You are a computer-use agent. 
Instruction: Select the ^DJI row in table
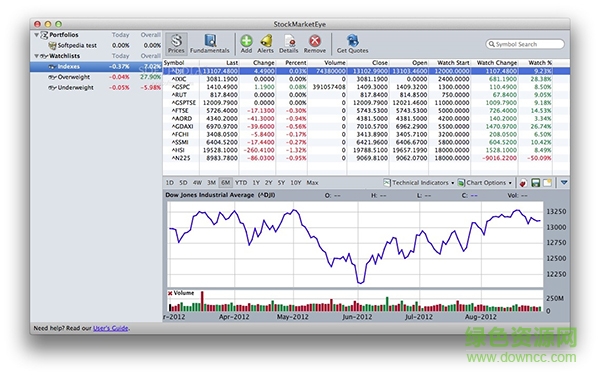pos(366,71)
